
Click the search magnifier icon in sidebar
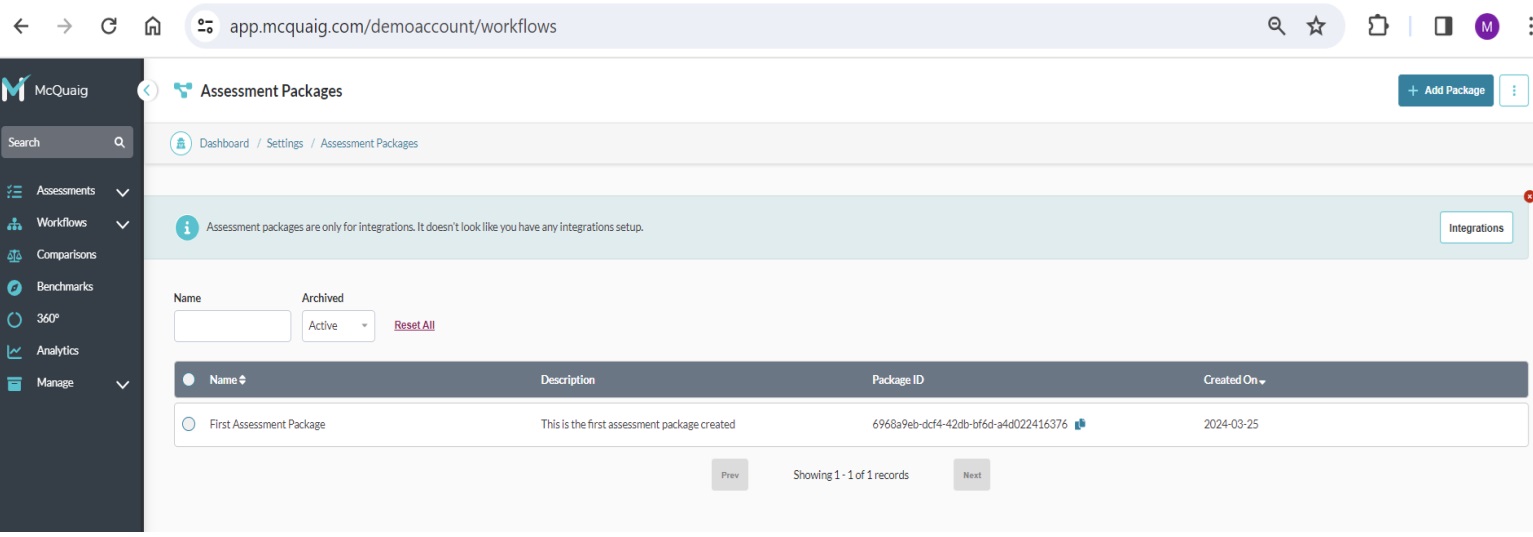coord(119,143)
